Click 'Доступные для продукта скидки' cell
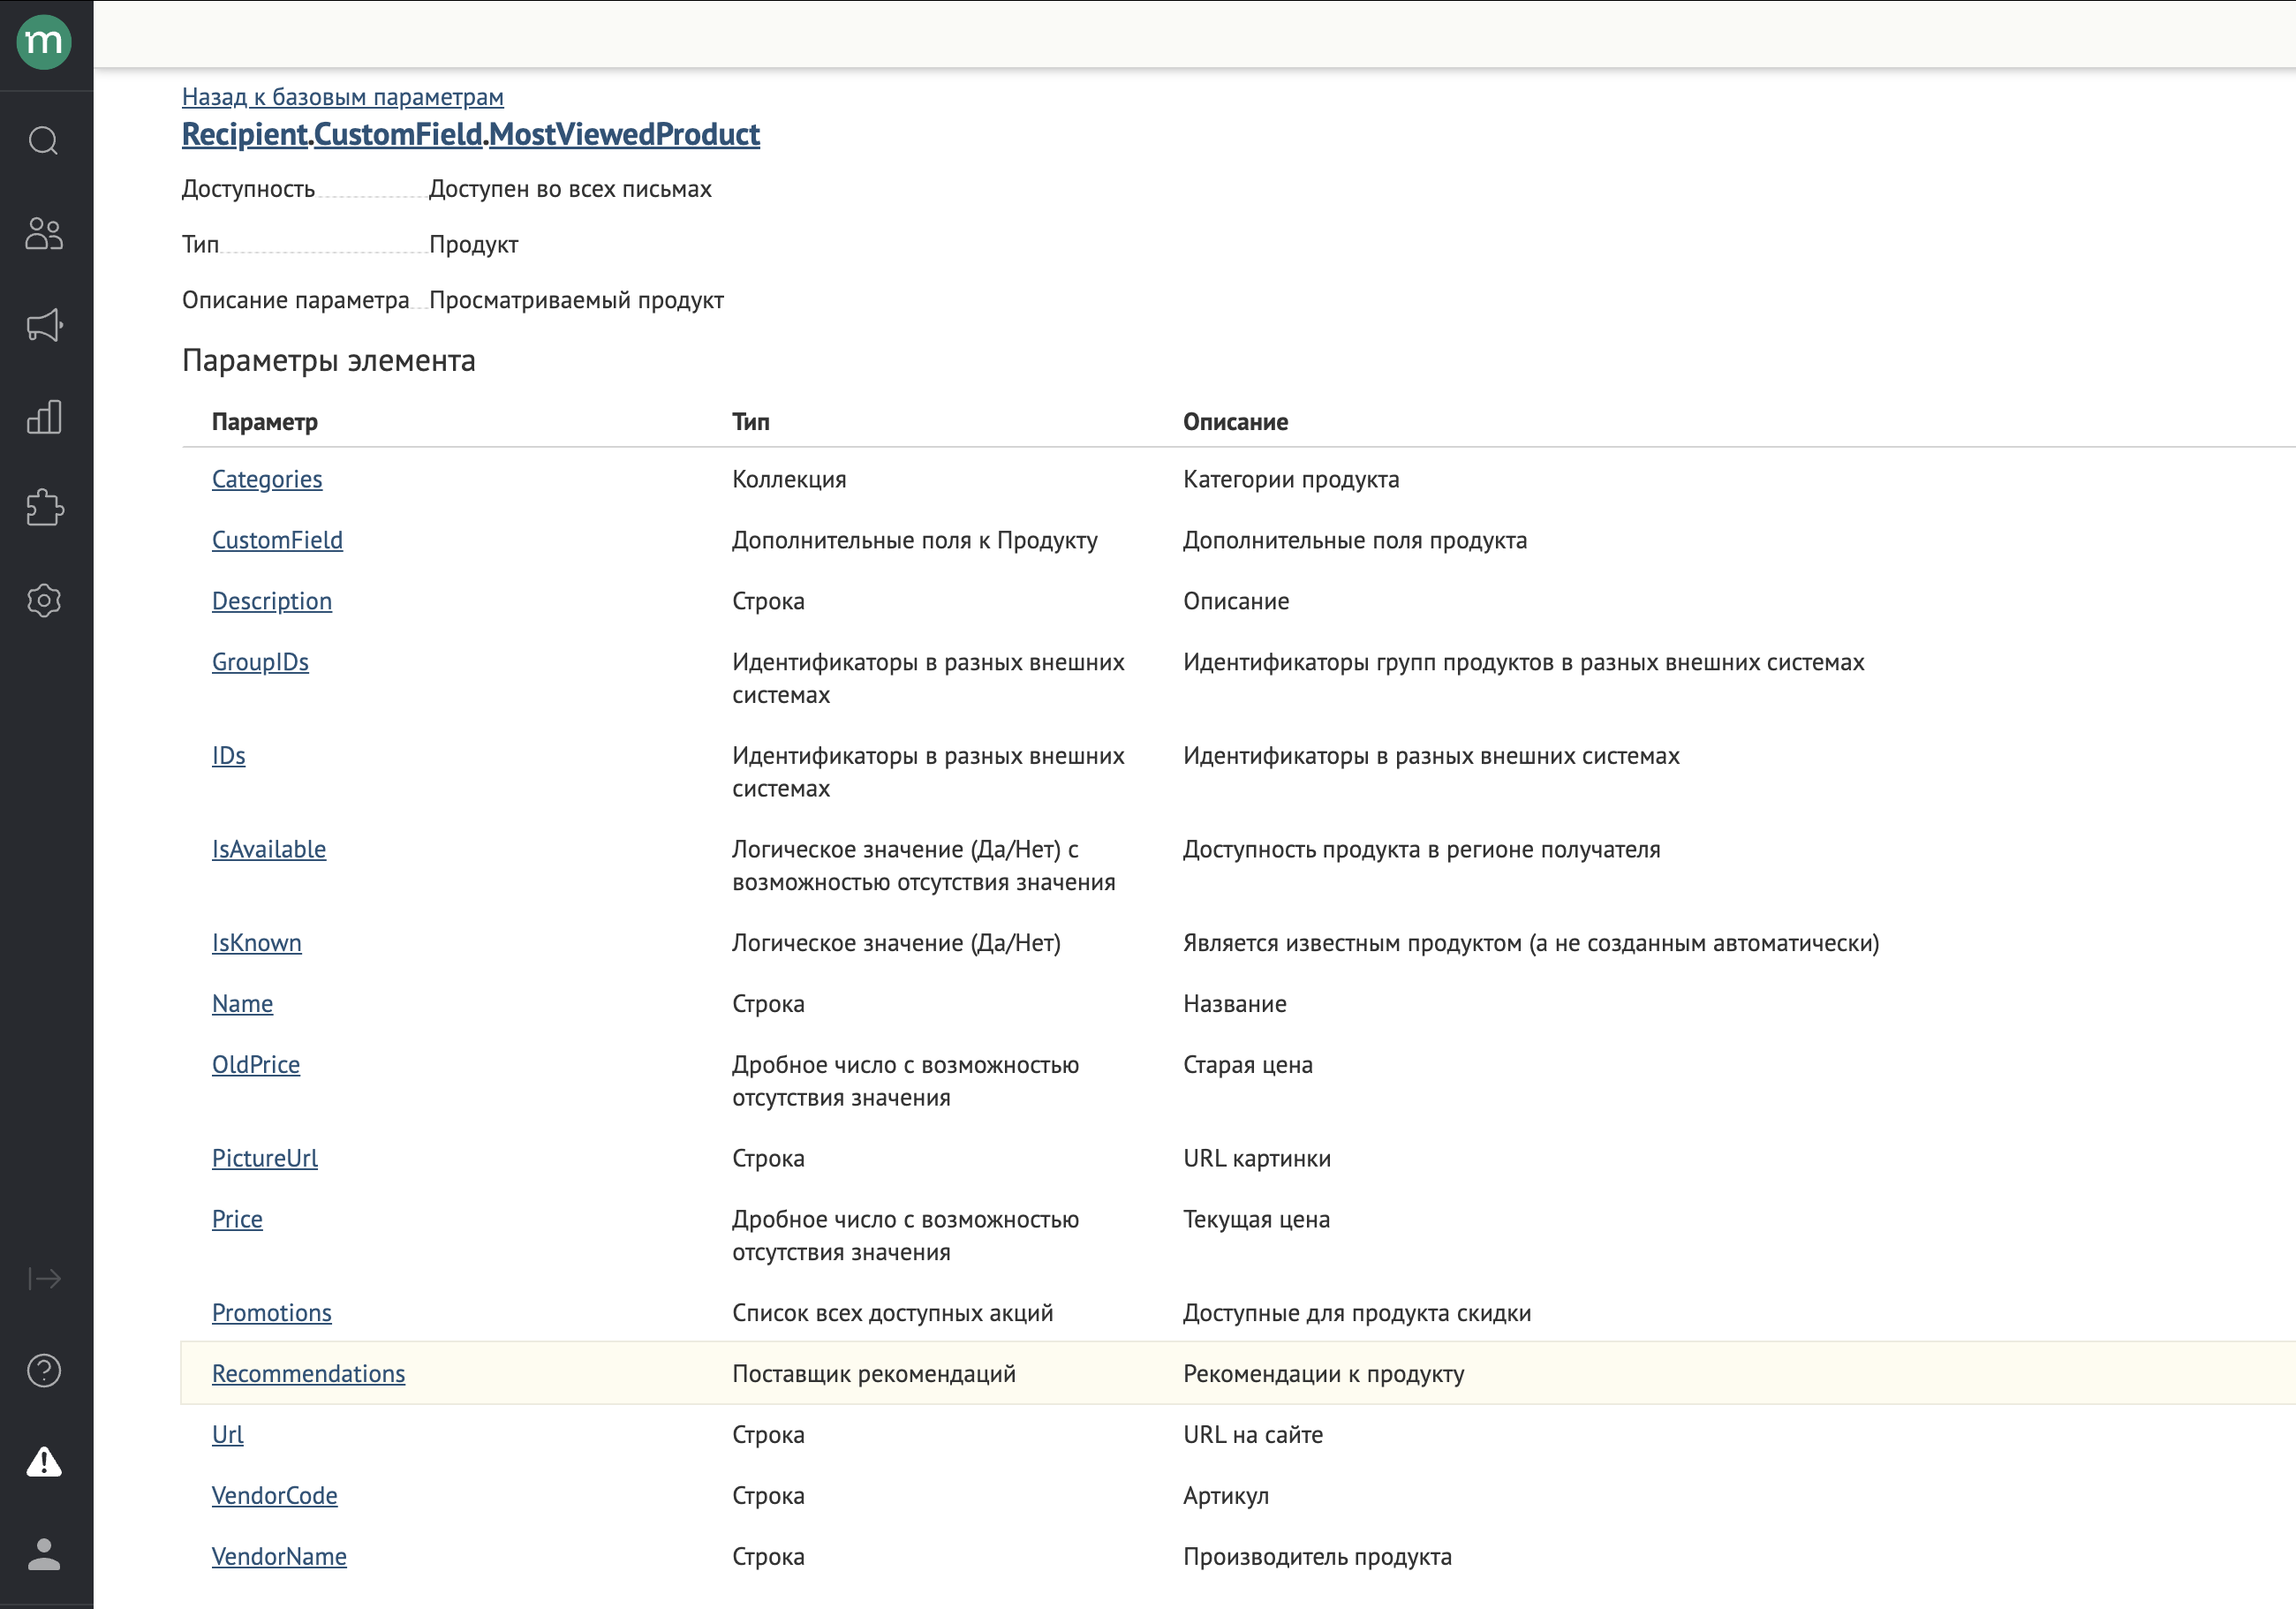2296x1609 pixels. click(1357, 1313)
